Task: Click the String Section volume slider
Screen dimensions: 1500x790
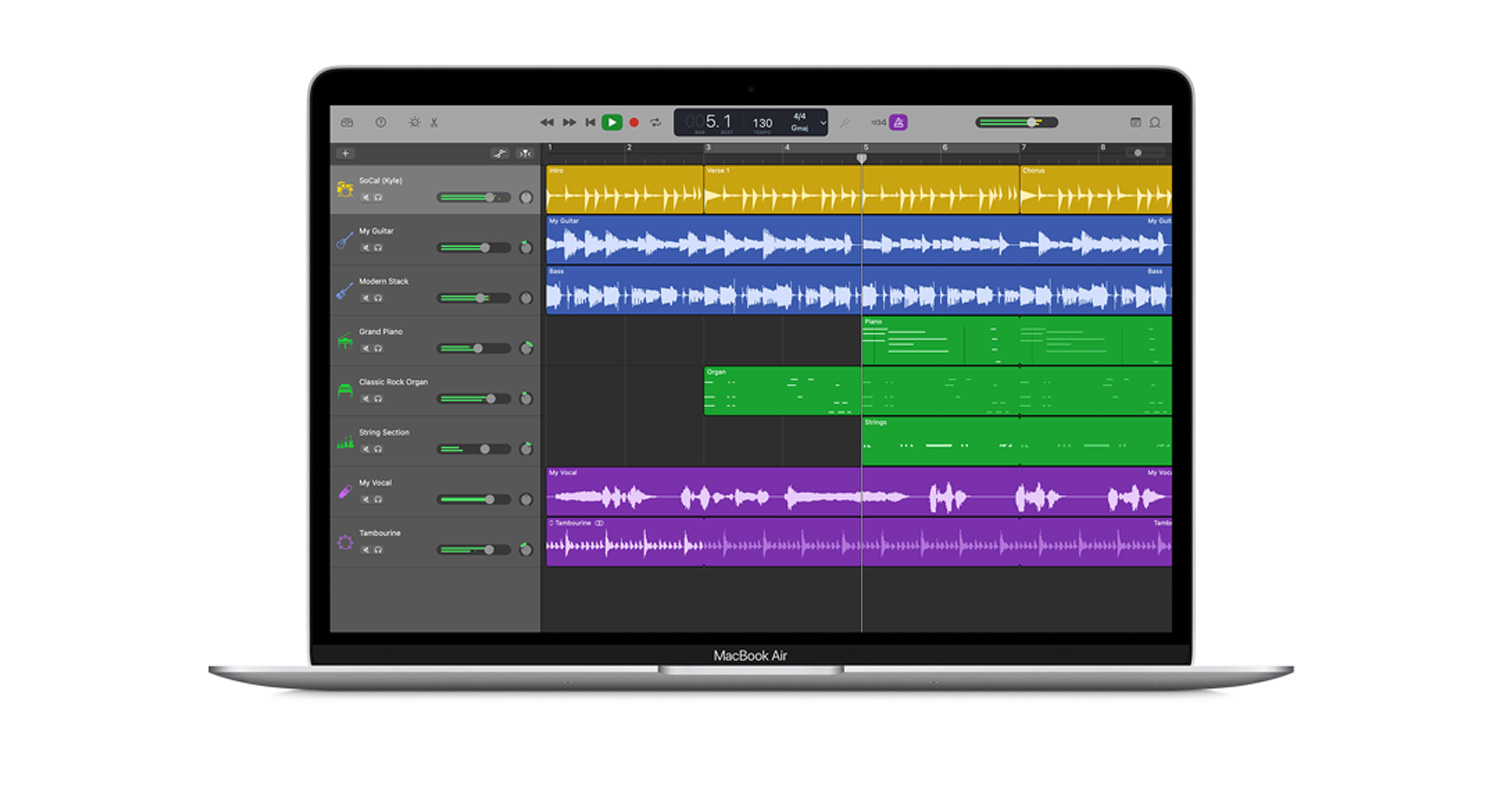Action: tap(473, 449)
